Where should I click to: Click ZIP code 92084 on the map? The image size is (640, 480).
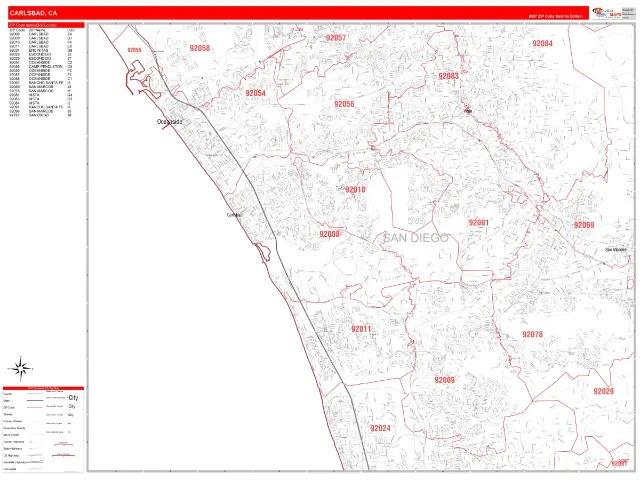coord(542,43)
